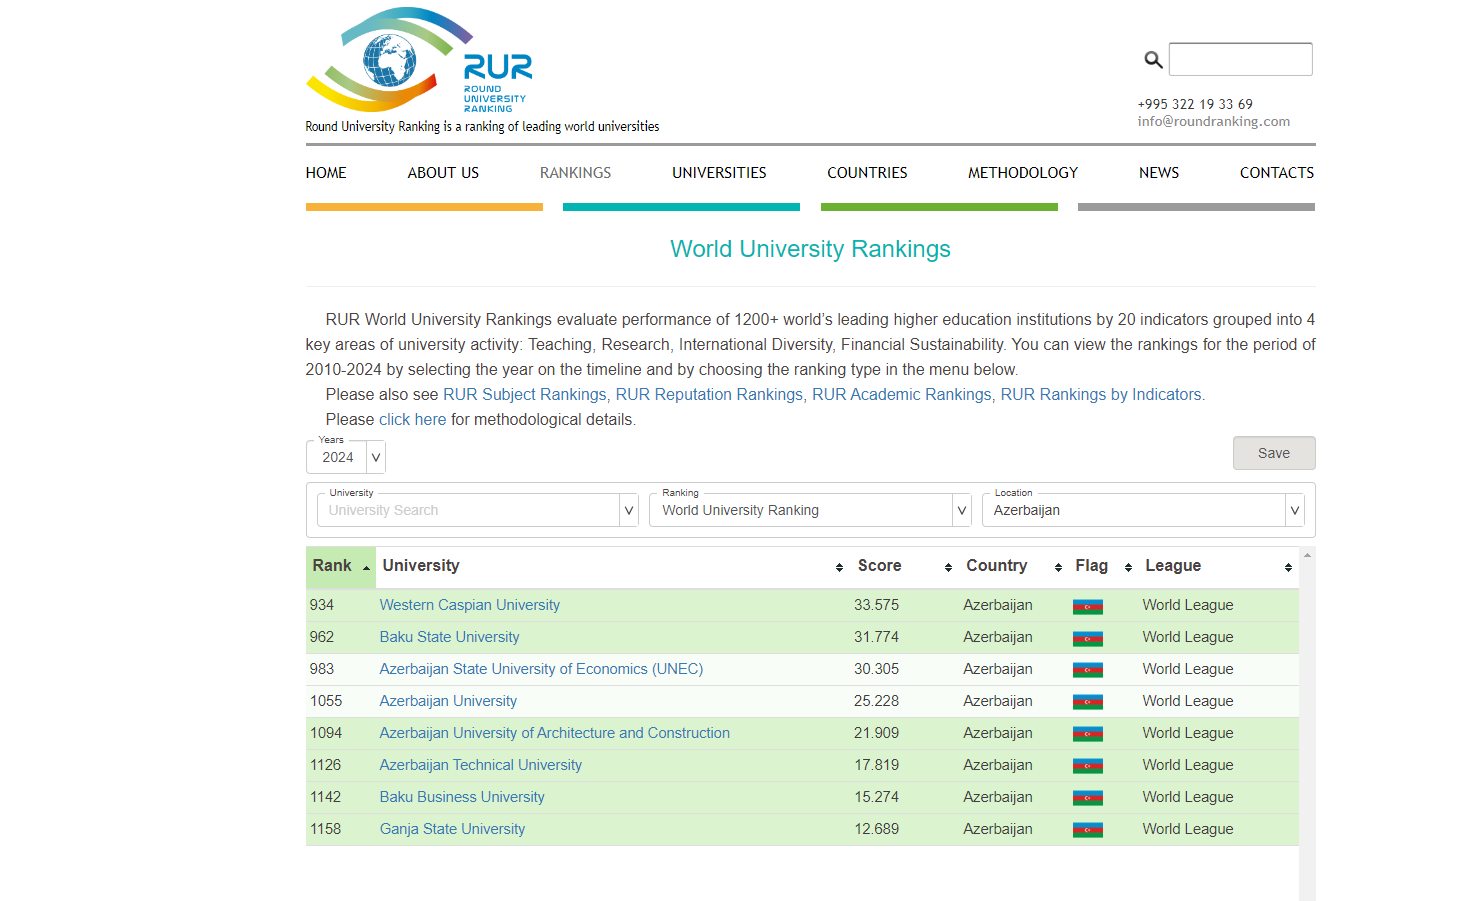Click the RUR globe logo
Viewport: 1457px width, 901px height.
(x=419, y=60)
